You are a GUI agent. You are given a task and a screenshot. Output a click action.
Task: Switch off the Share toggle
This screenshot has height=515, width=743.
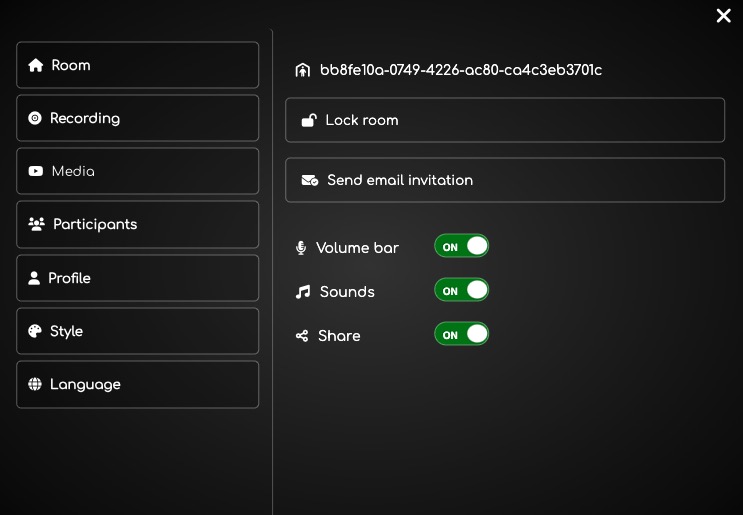click(461, 334)
